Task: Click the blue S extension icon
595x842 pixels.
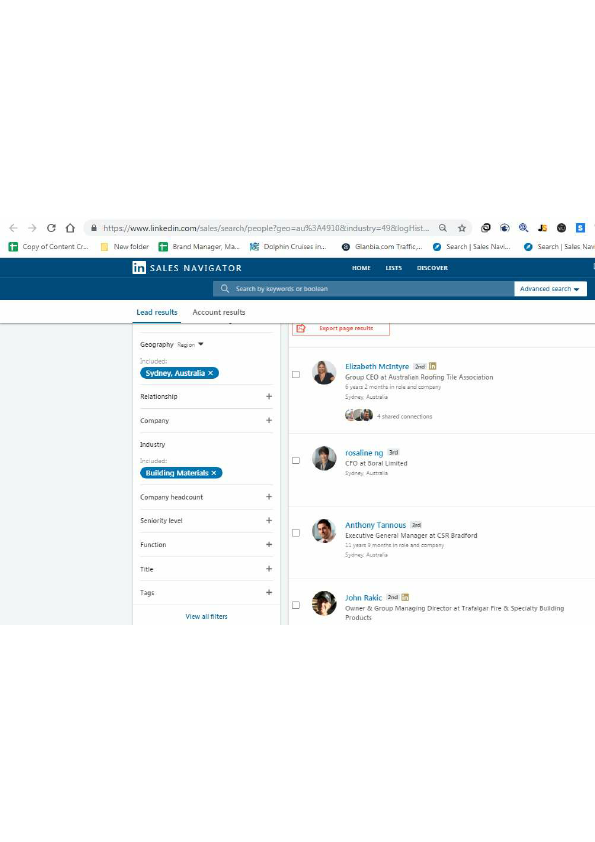Action: [580, 228]
